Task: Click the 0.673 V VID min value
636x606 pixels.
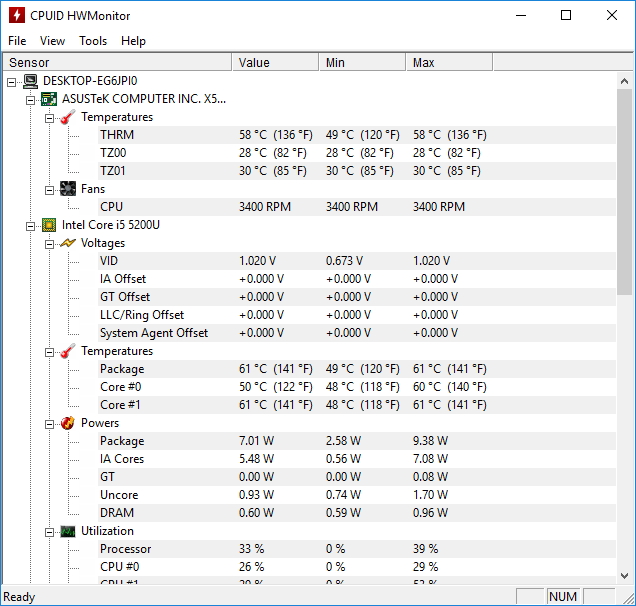Action: tap(344, 261)
